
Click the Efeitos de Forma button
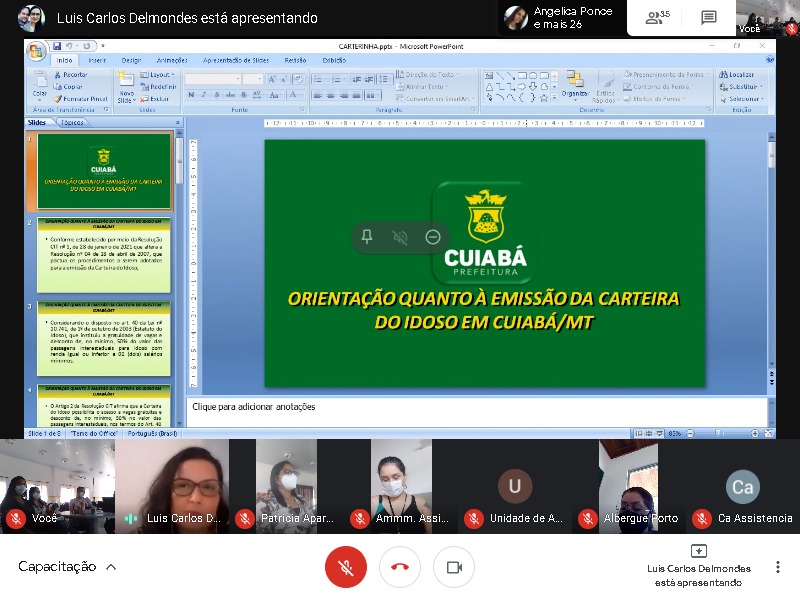655,99
